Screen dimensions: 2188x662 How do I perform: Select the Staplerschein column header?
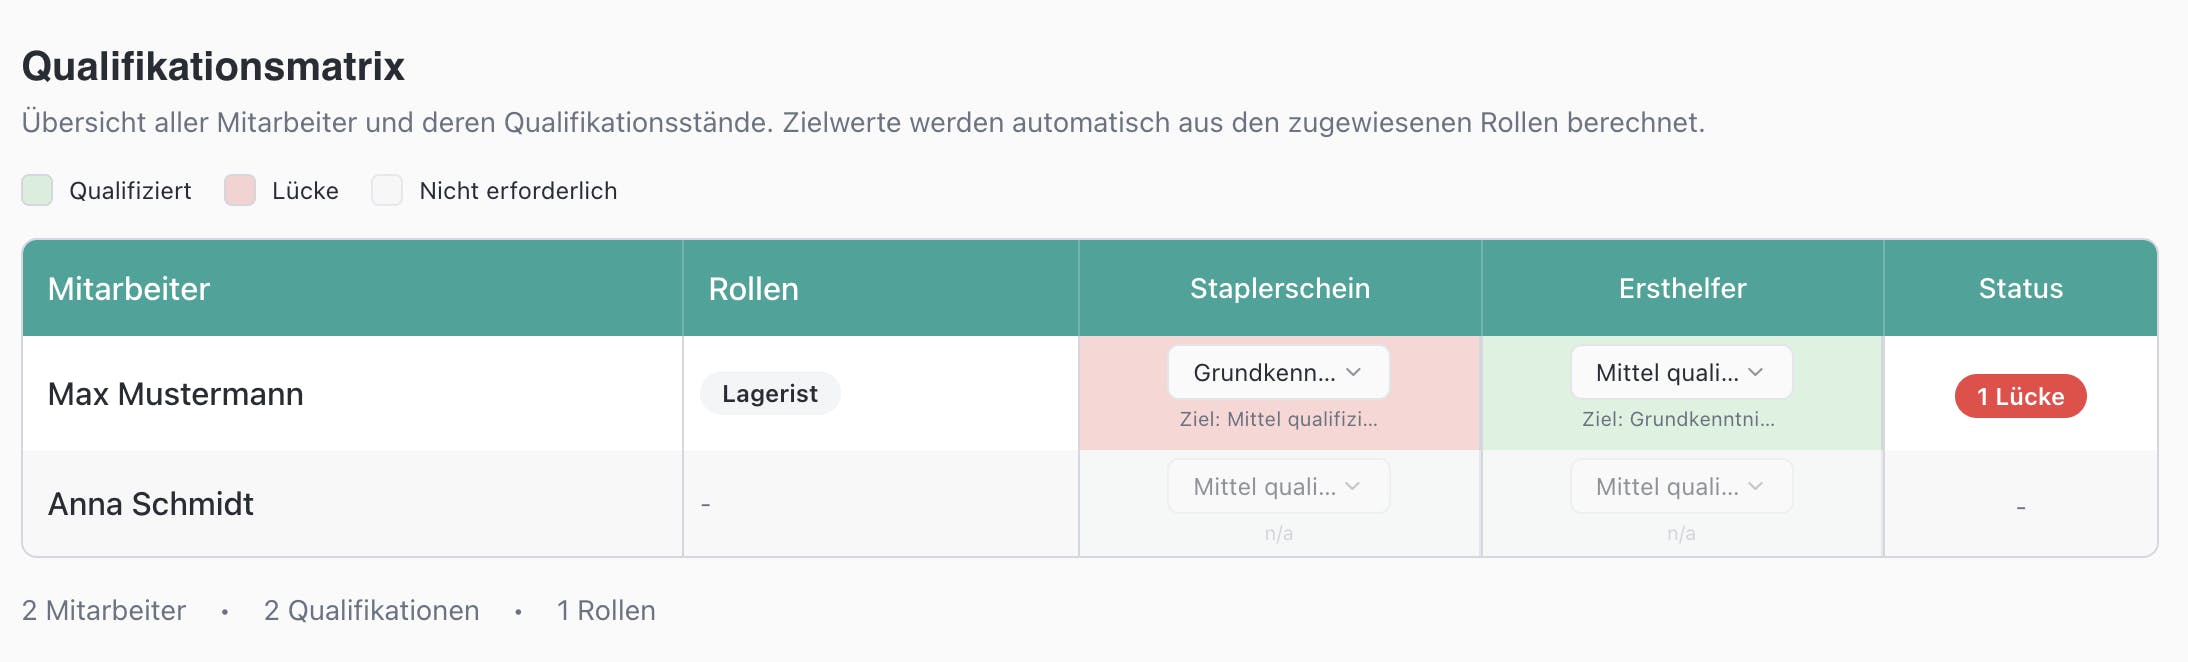pyautogui.click(x=1279, y=289)
